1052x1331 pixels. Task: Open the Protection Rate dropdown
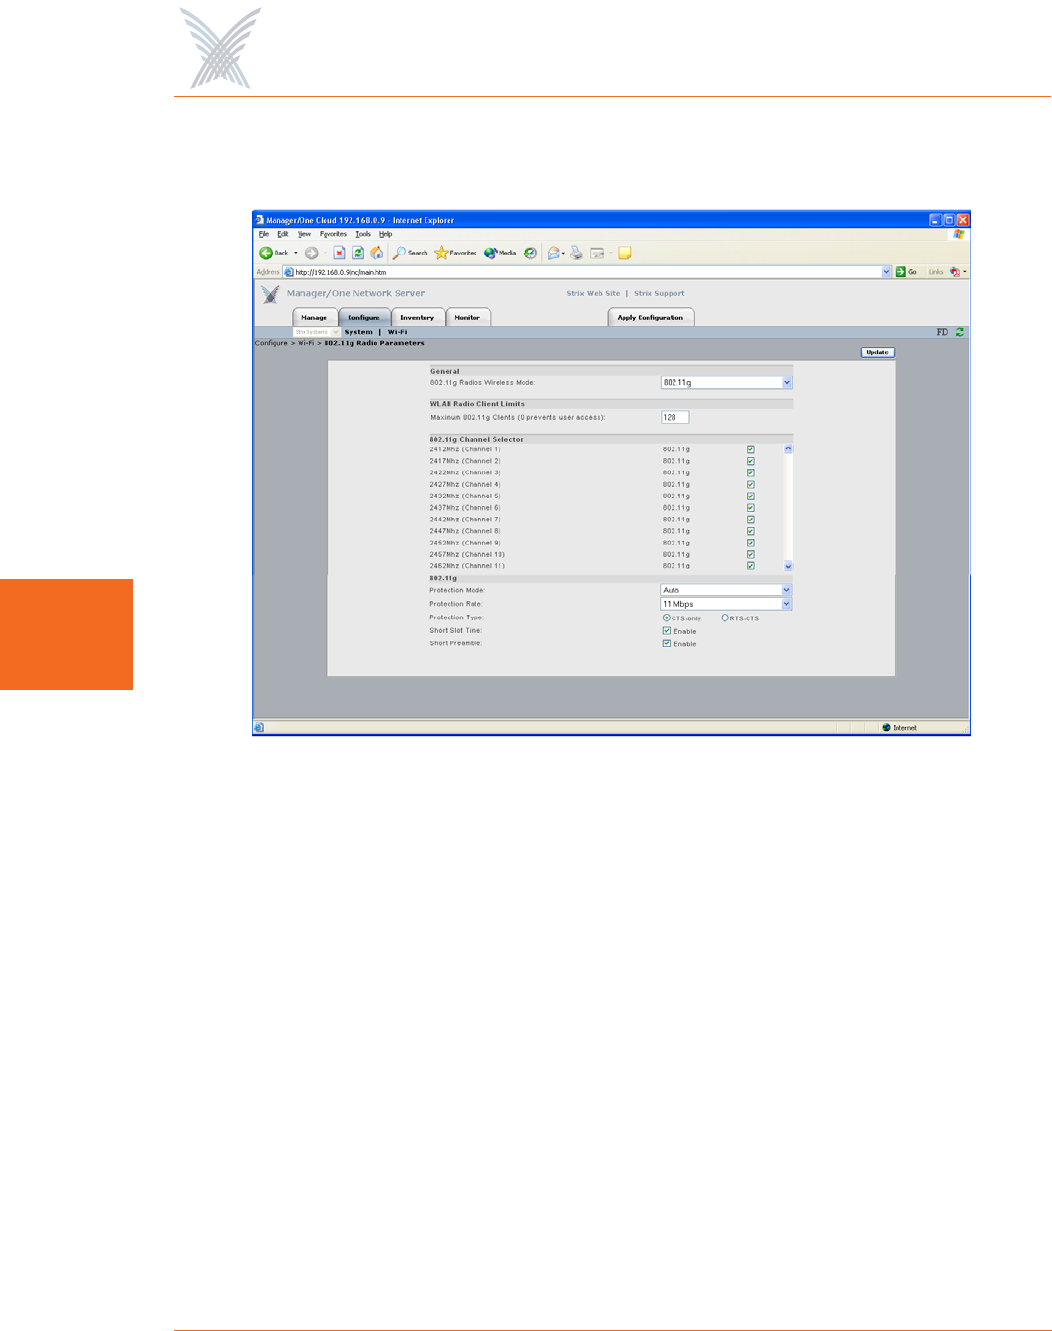click(x=726, y=604)
